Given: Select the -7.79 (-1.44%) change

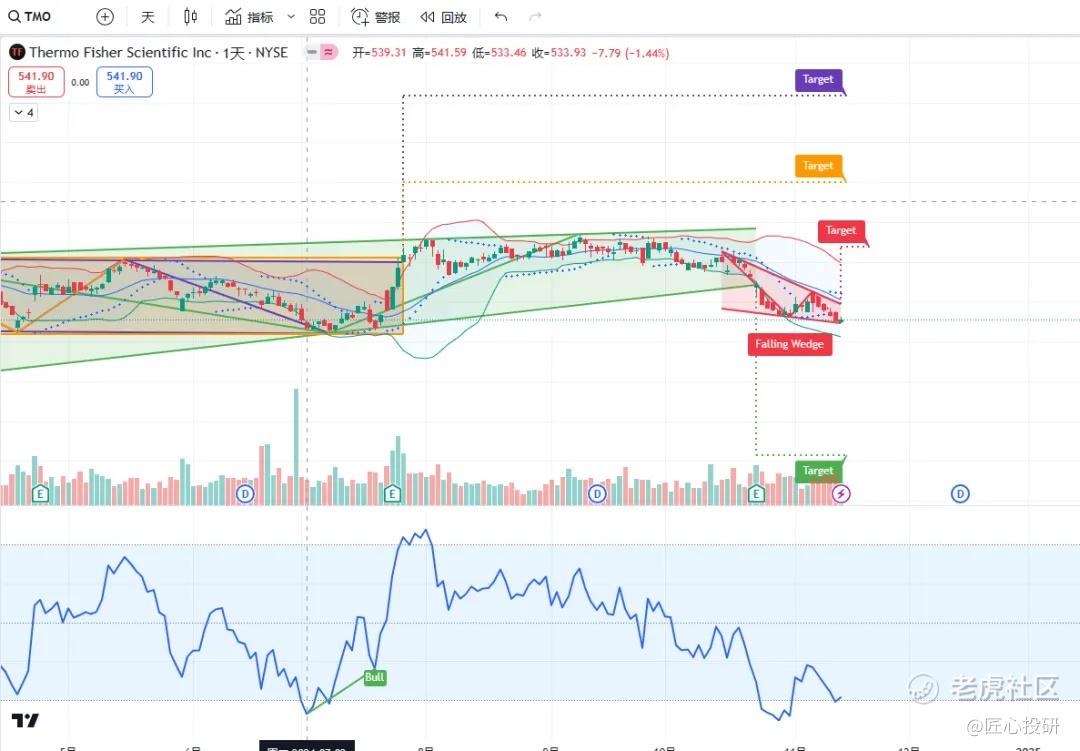Looking at the screenshot, I should (x=630, y=53).
